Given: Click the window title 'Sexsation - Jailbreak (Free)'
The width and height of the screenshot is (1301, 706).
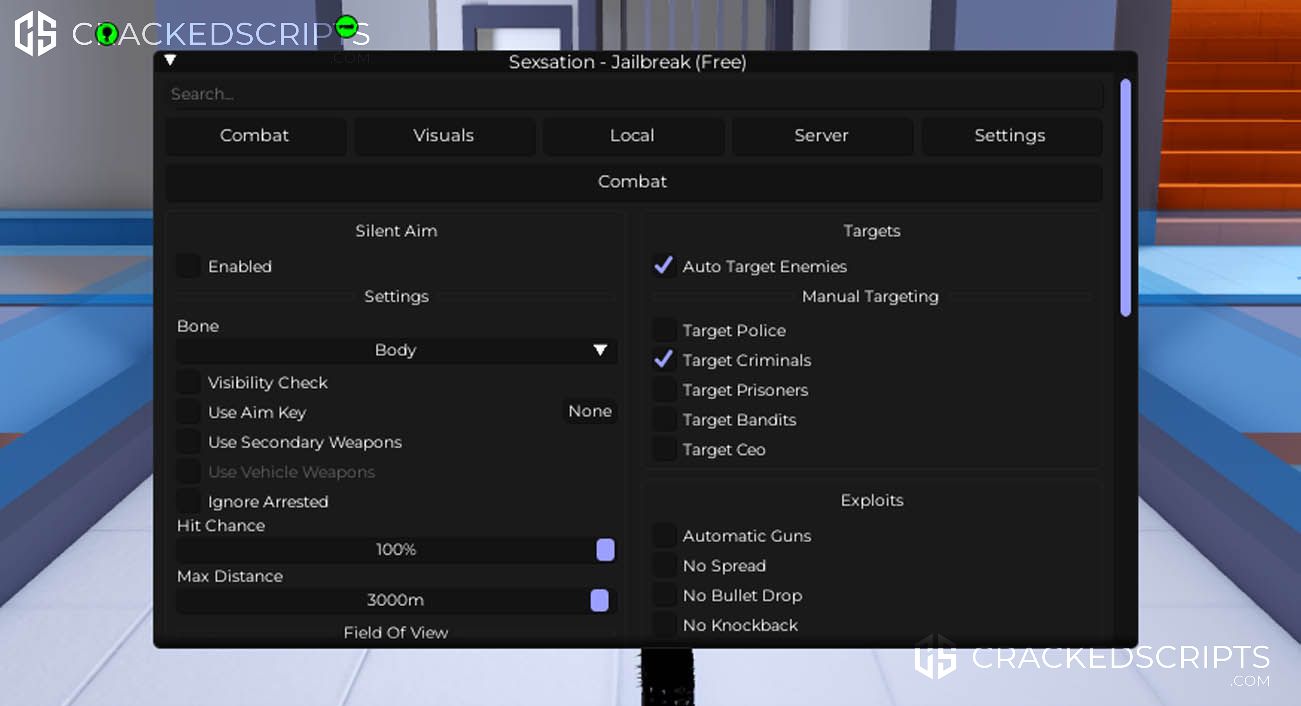Looking at the screenshot, I should click(x=628, y=62).
